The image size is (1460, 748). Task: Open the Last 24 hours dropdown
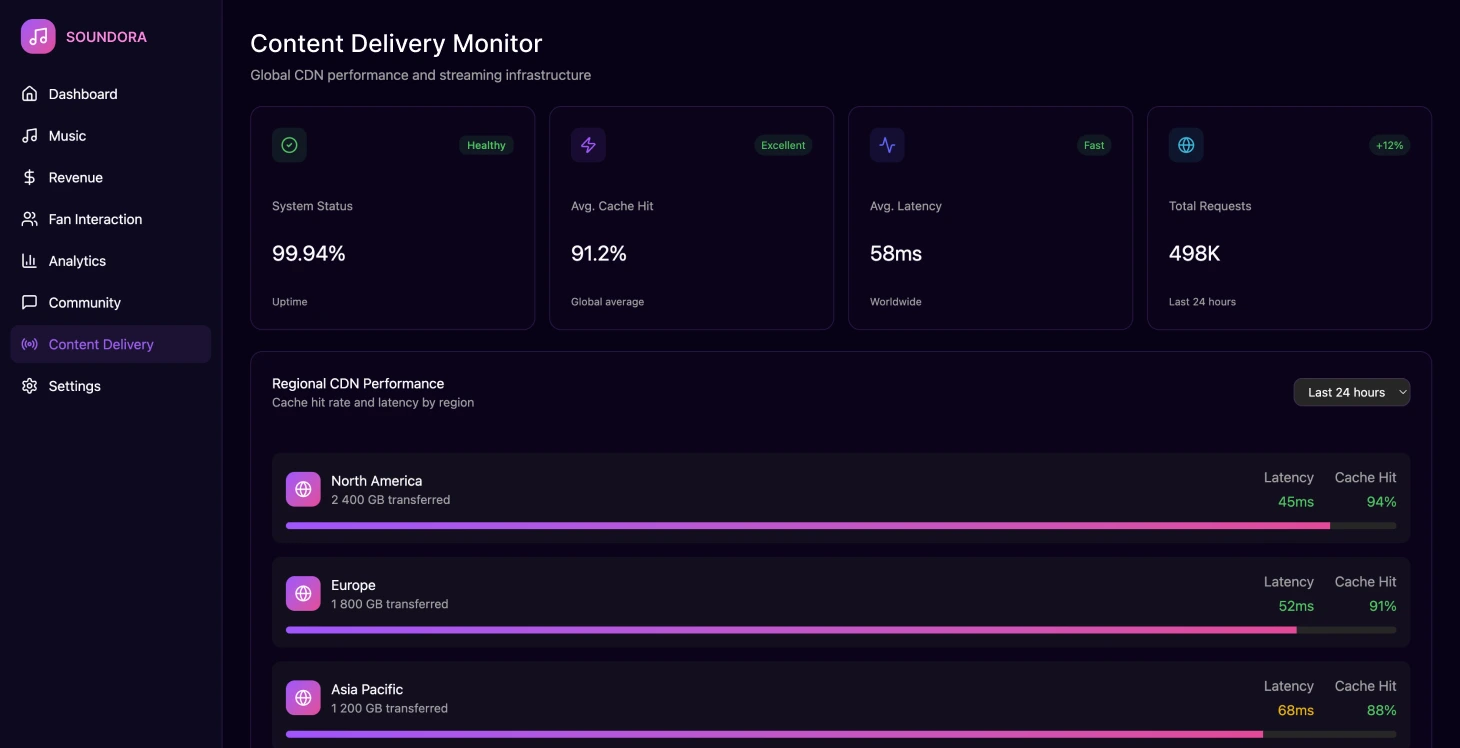(x=1351, y=392)
